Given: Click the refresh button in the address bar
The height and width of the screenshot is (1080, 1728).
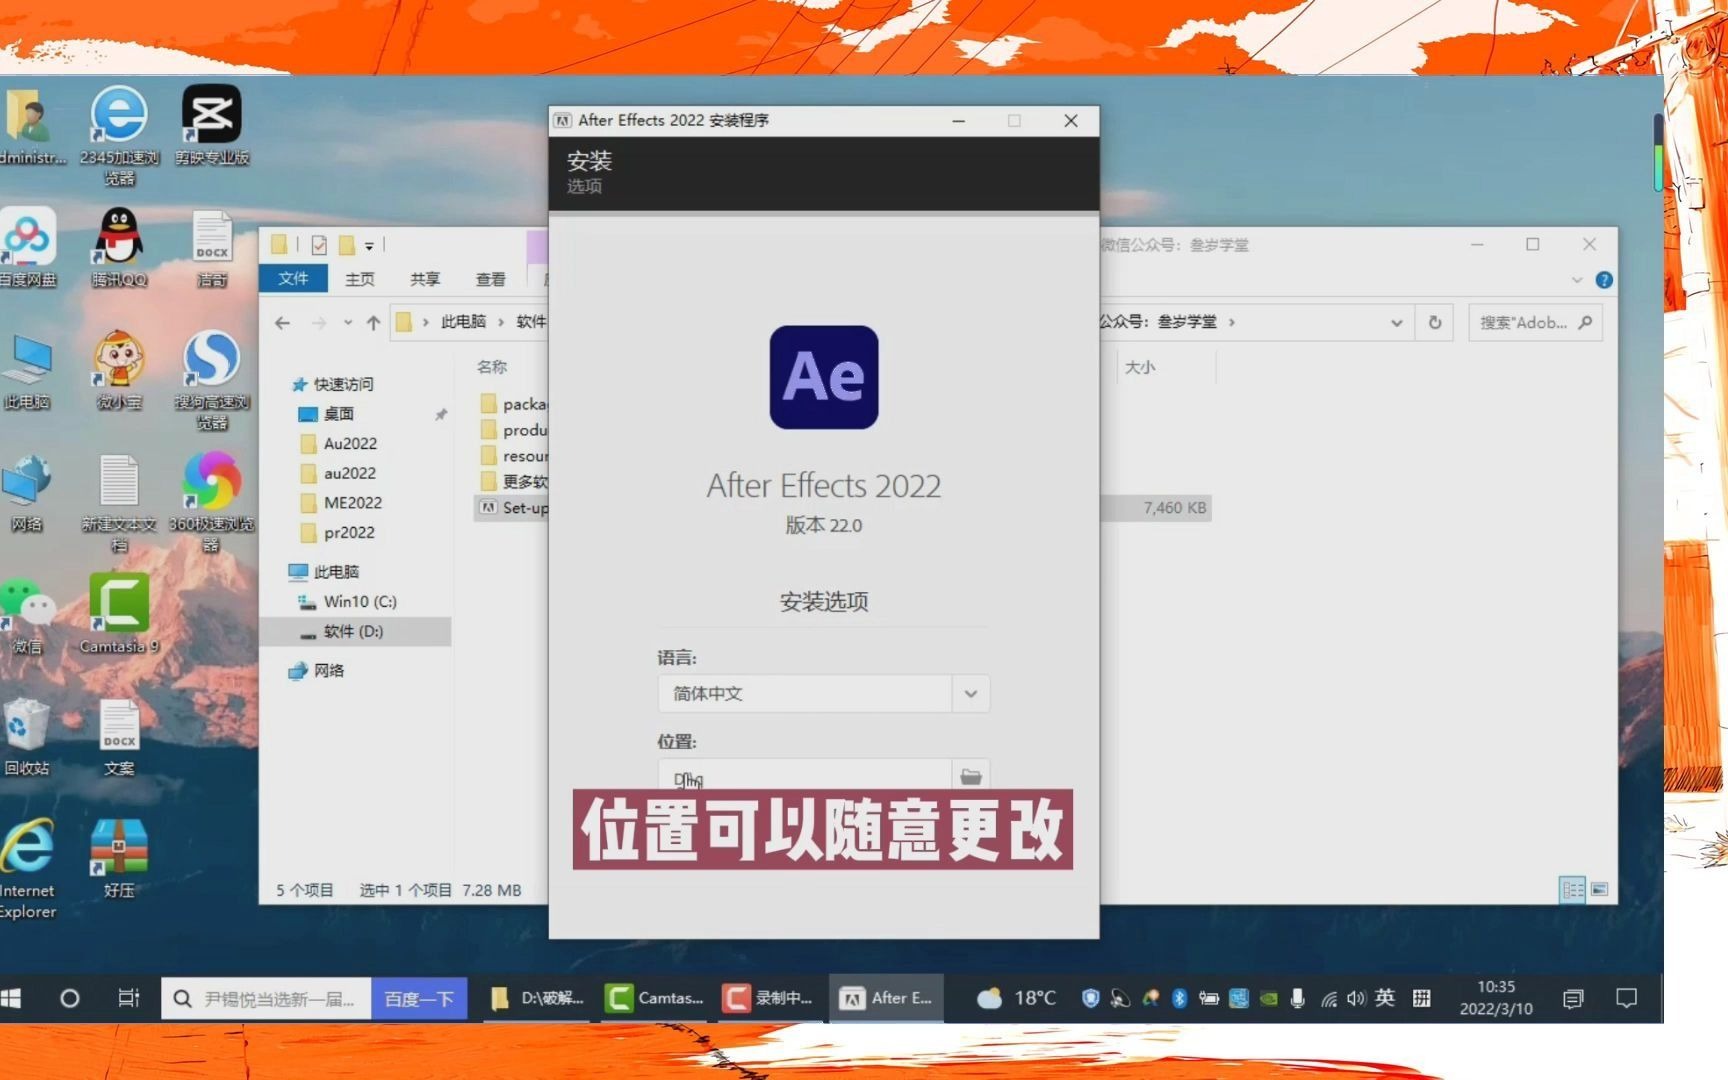Looking at the screenshot, I should [1434, 322].
